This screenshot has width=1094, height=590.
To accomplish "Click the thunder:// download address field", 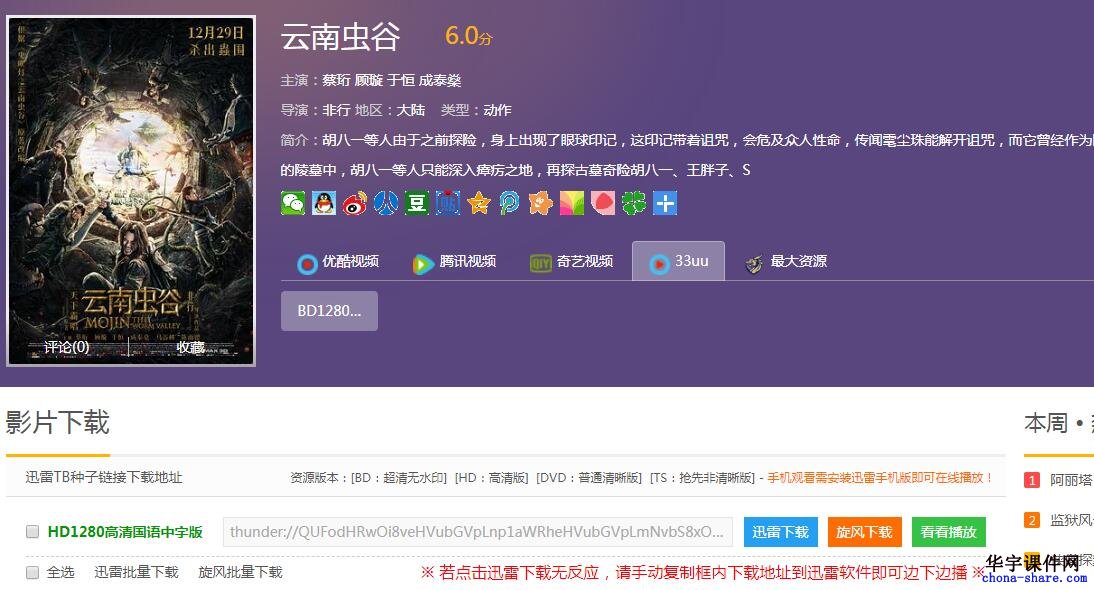I will pos(478,531).
